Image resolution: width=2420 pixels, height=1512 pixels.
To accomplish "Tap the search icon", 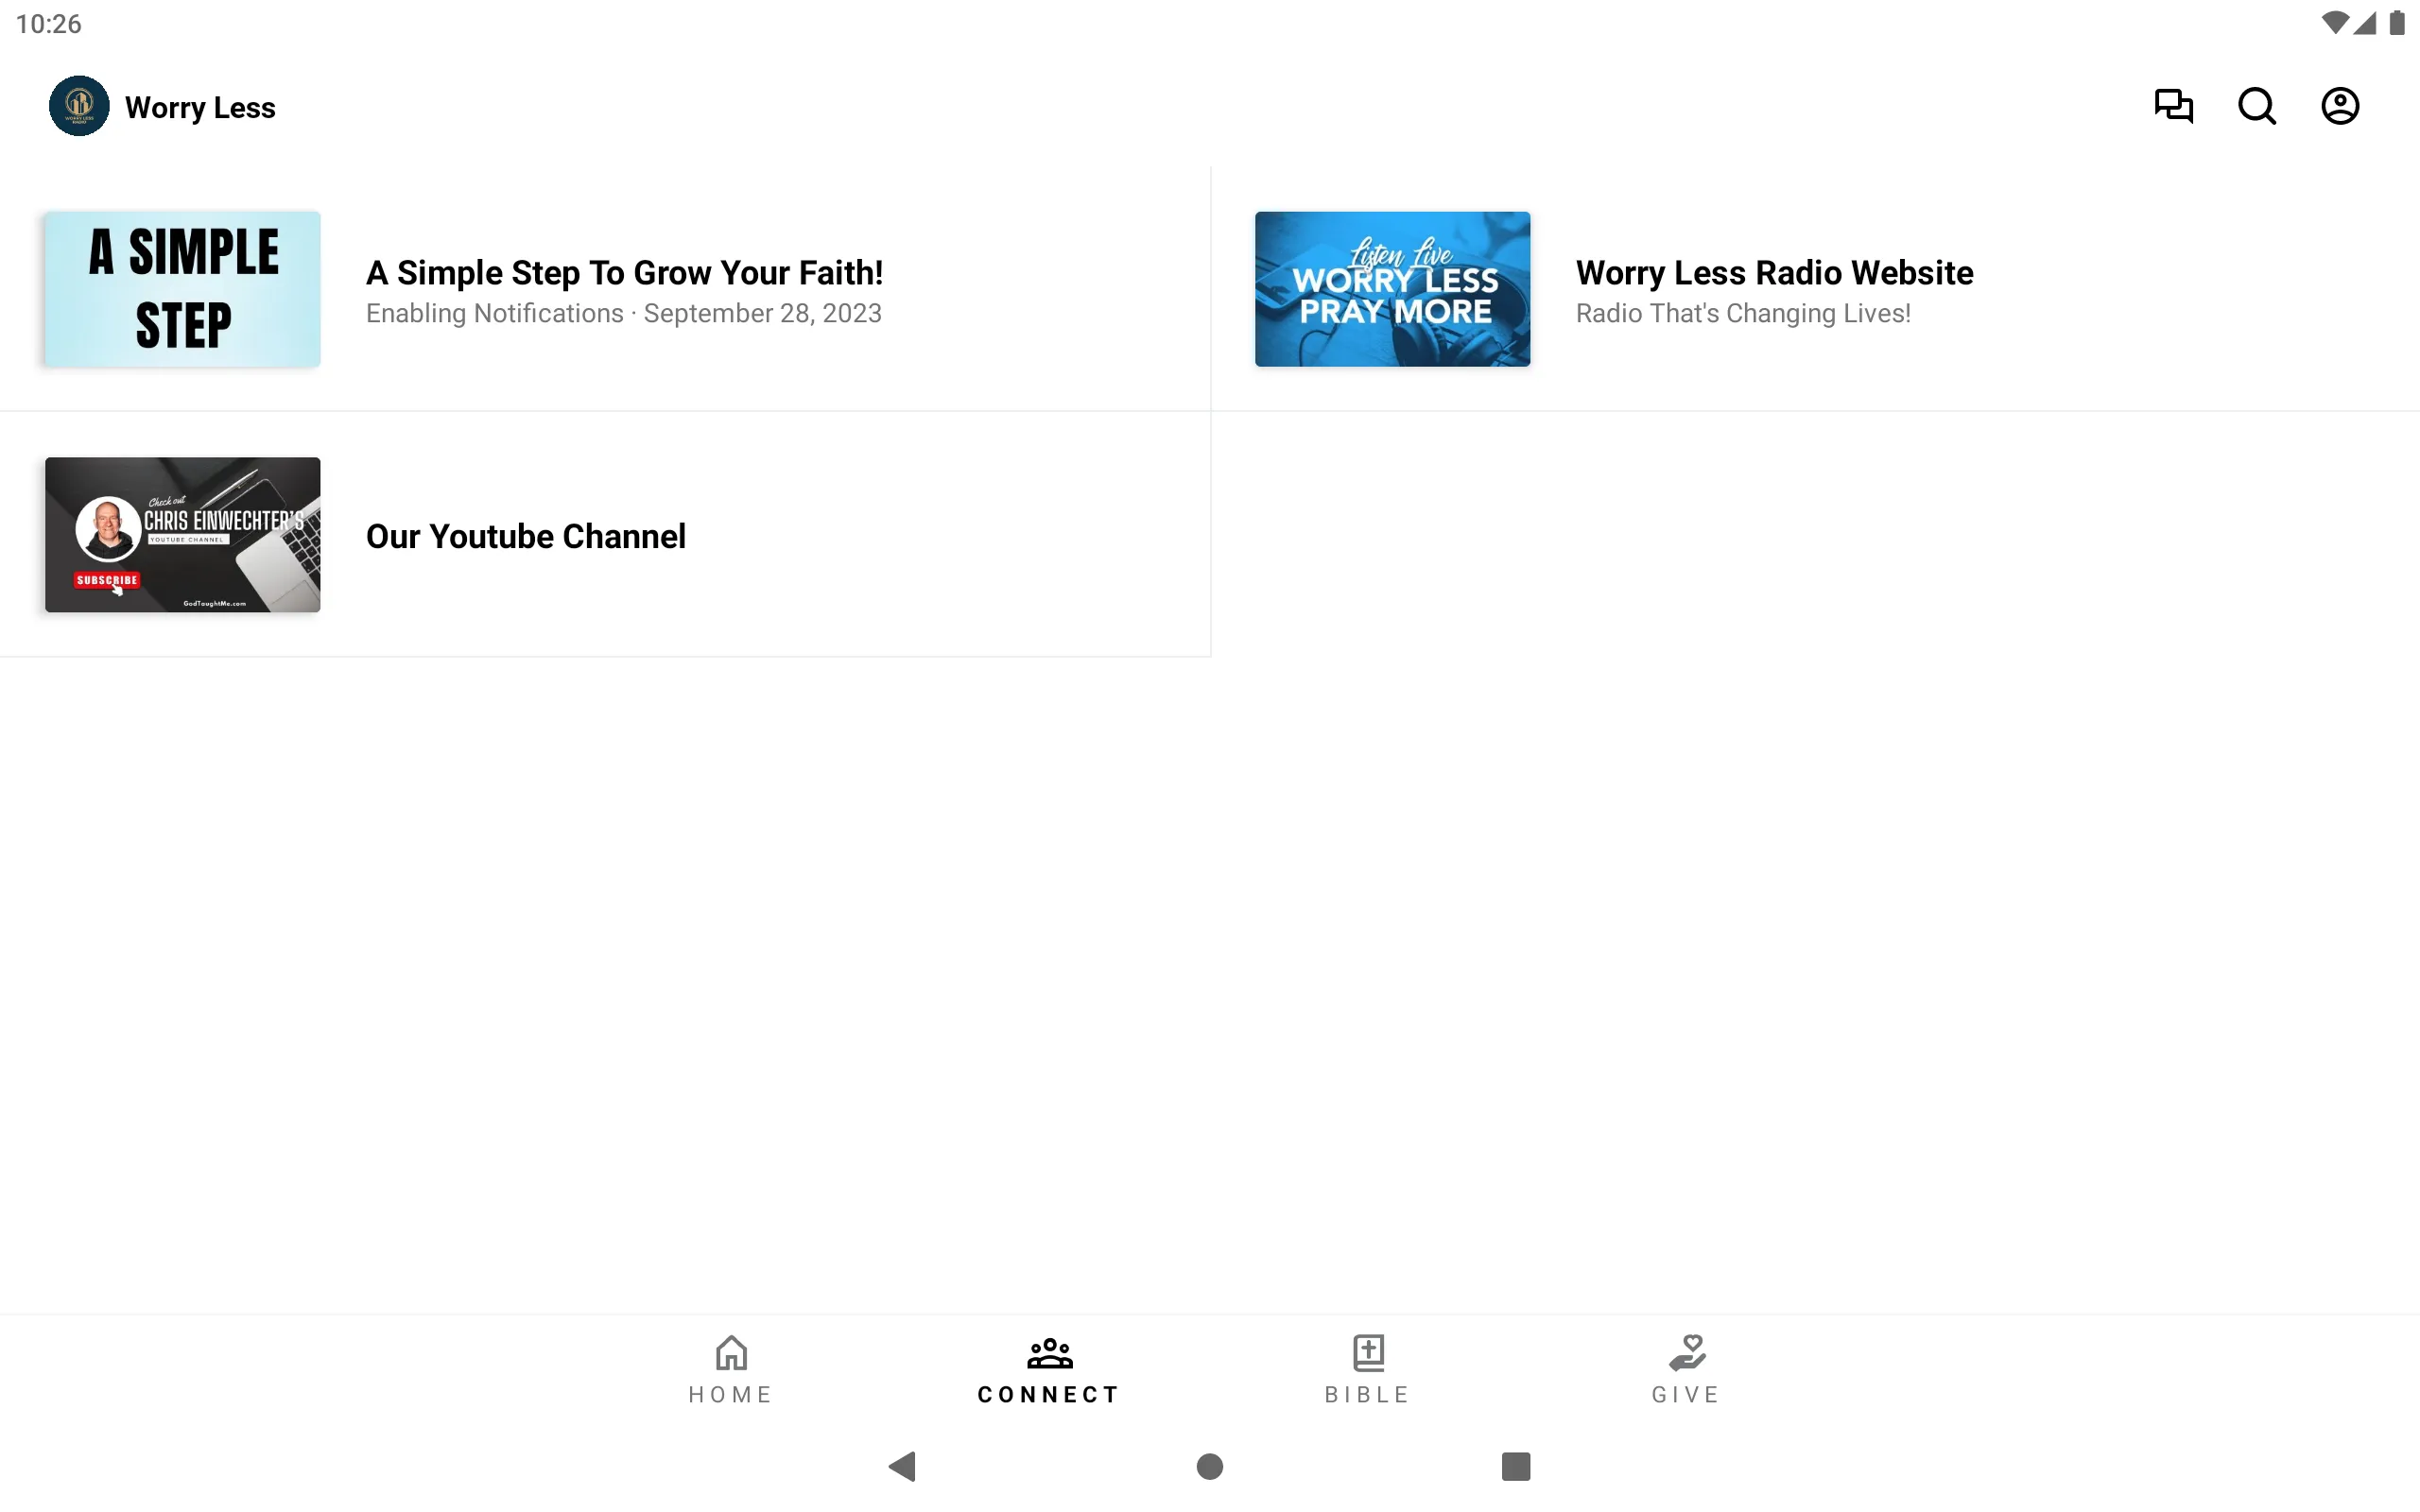I will (2256, 106).
